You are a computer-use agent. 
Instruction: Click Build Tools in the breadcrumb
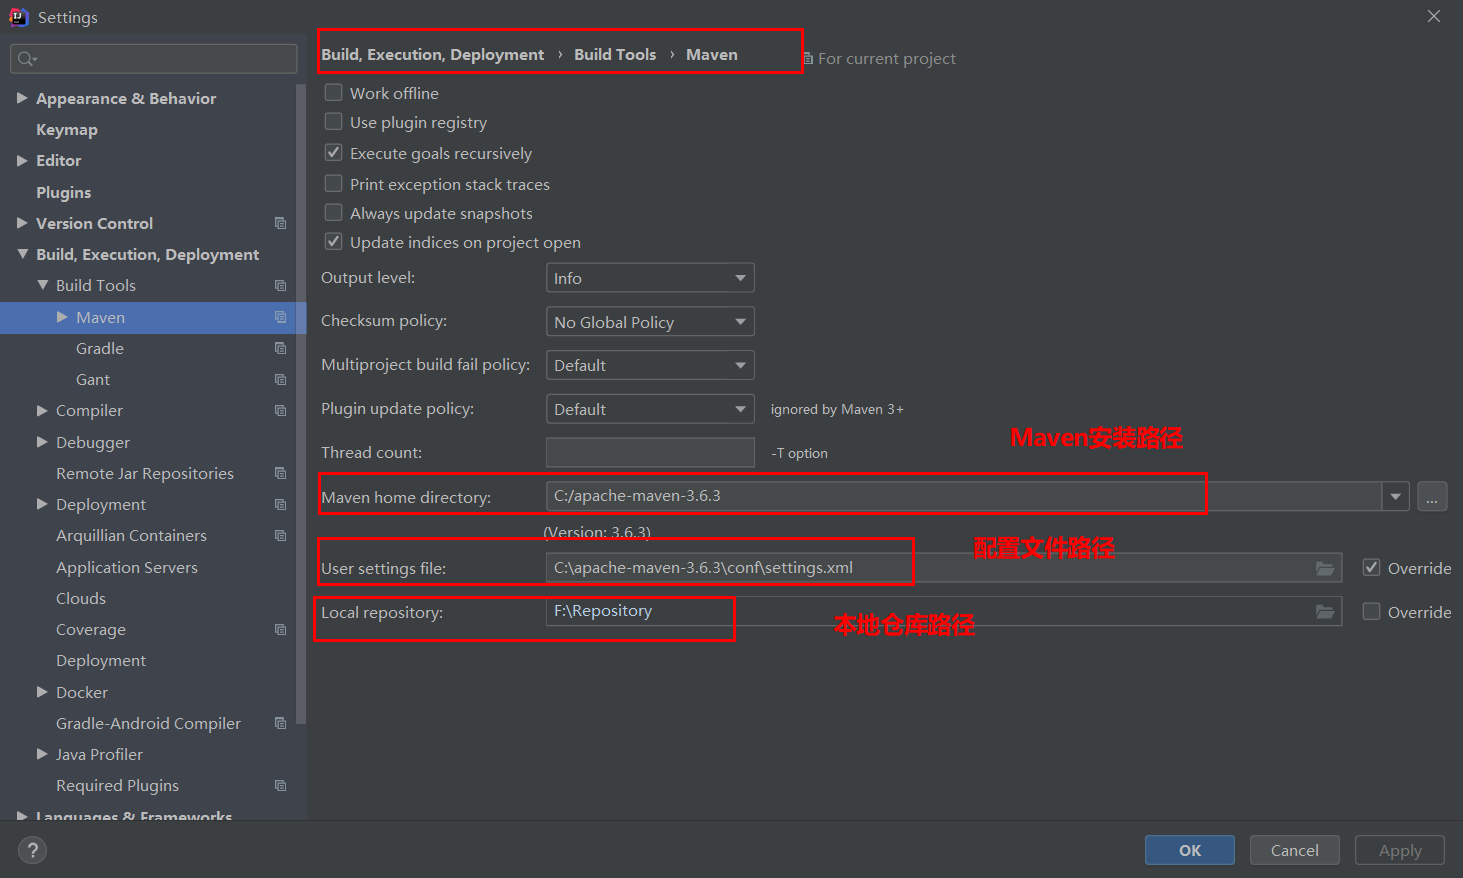(615, 54)
